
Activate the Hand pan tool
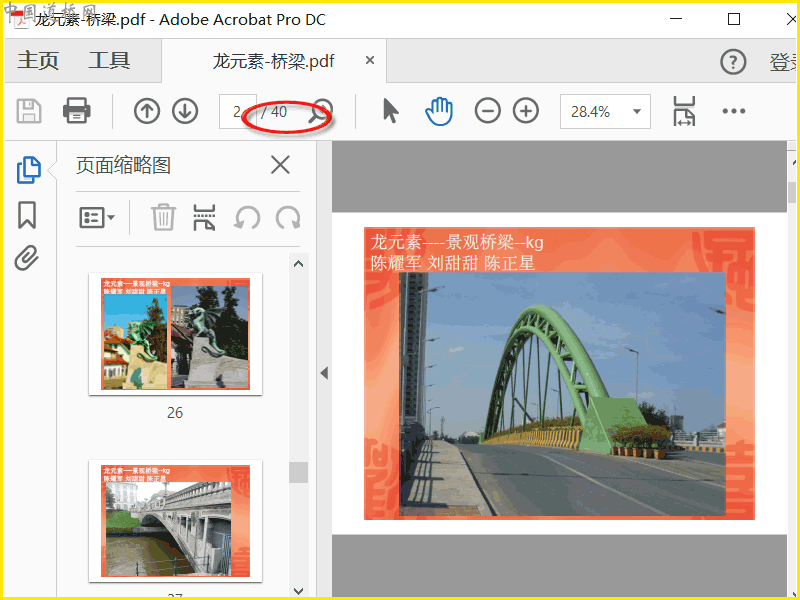[x=439, y=111]
